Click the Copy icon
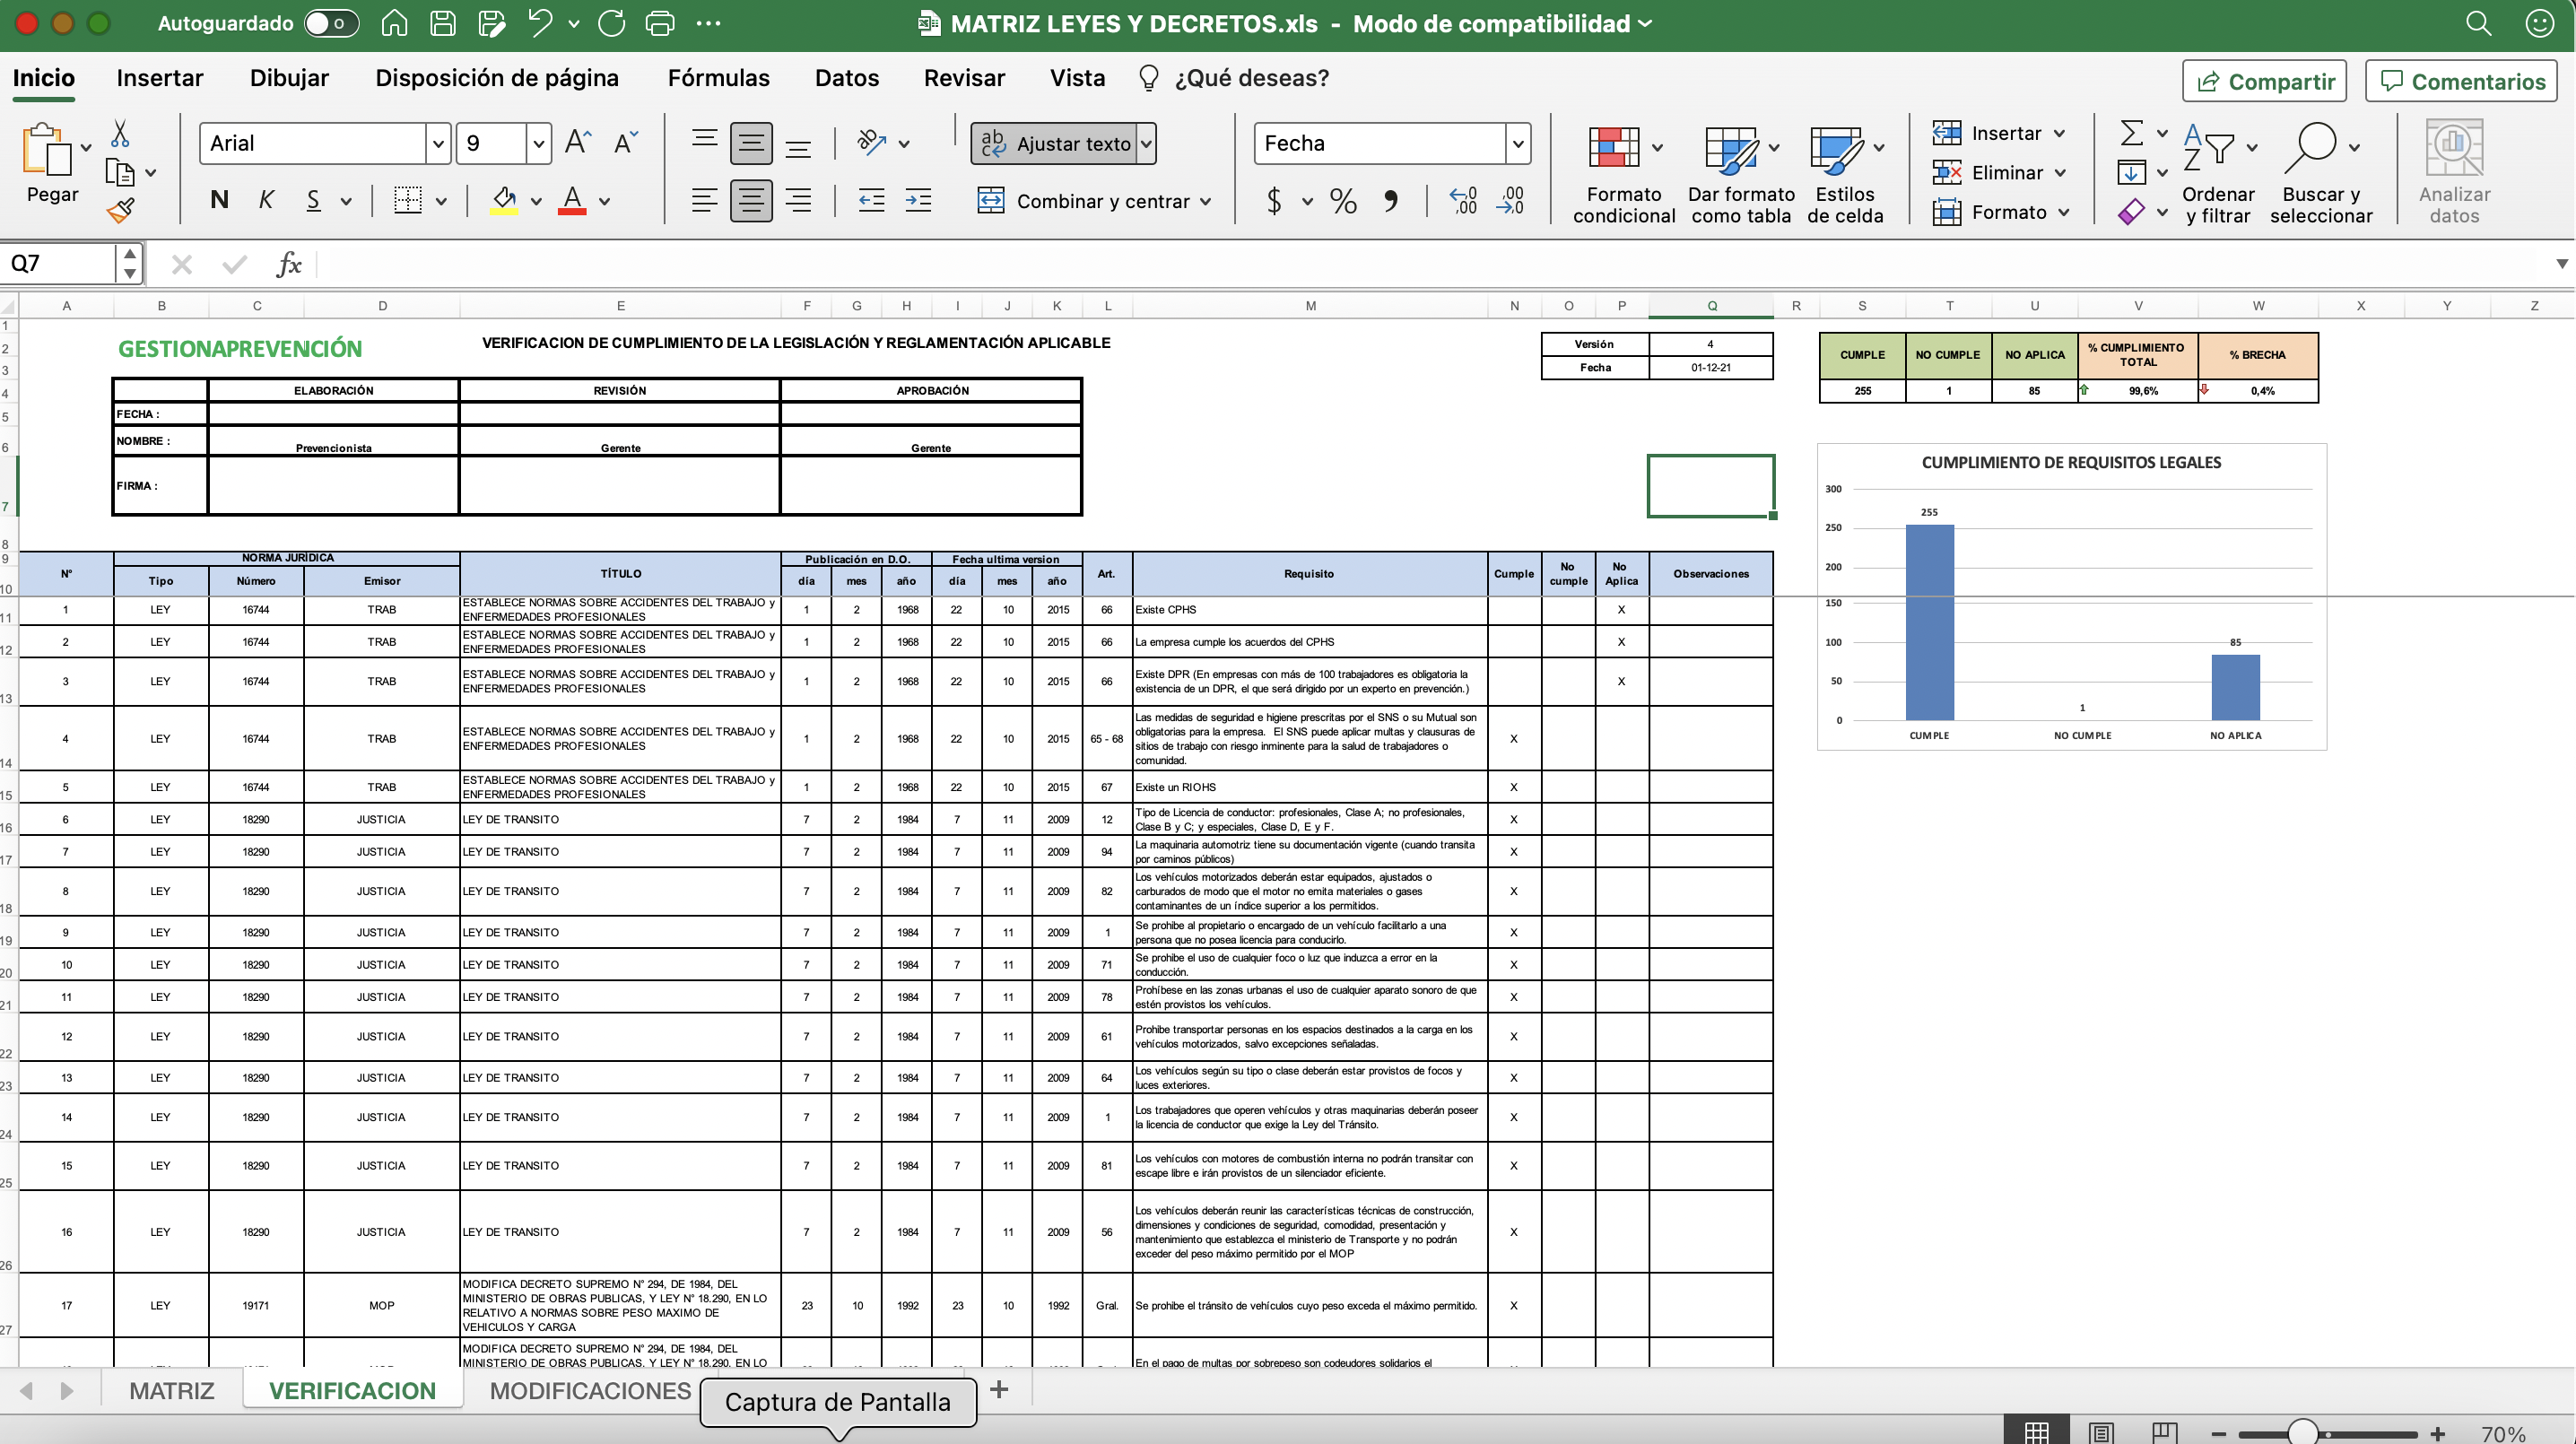Image resolution: width=2576 pixels, height=1444 pixels. [x=120, y=173]
